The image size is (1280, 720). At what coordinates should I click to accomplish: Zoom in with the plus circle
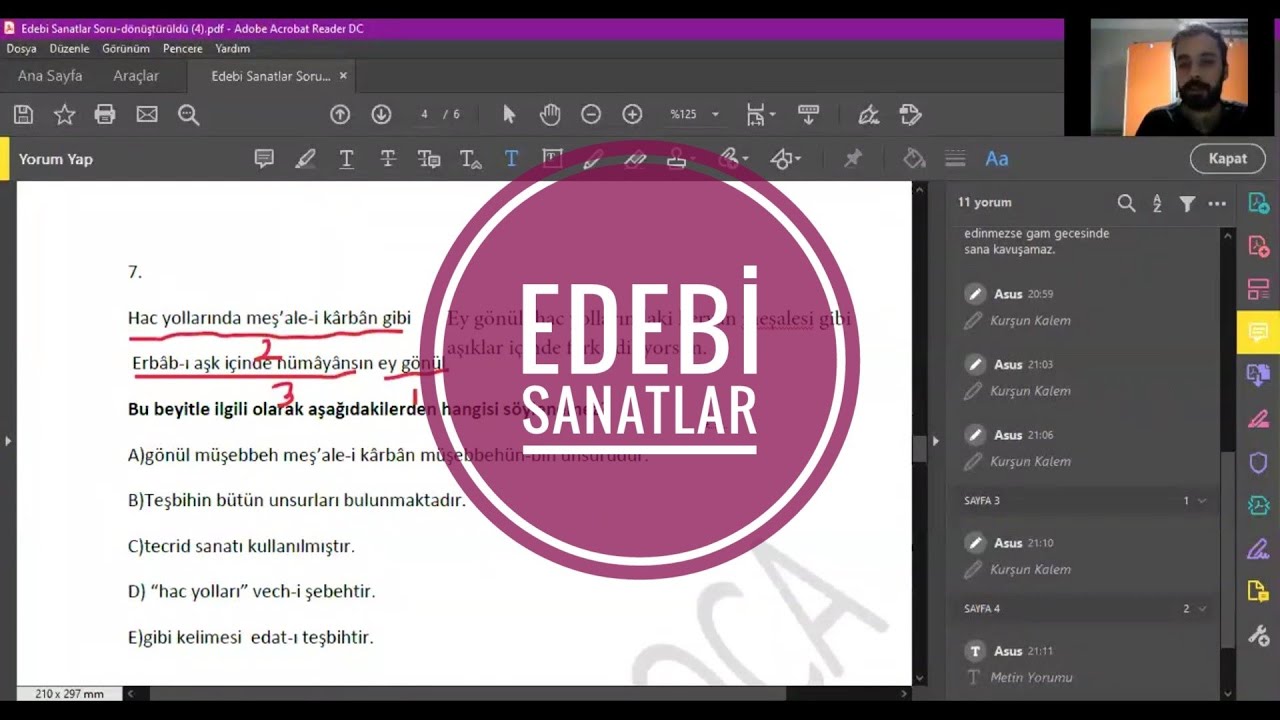coord(632,115)
